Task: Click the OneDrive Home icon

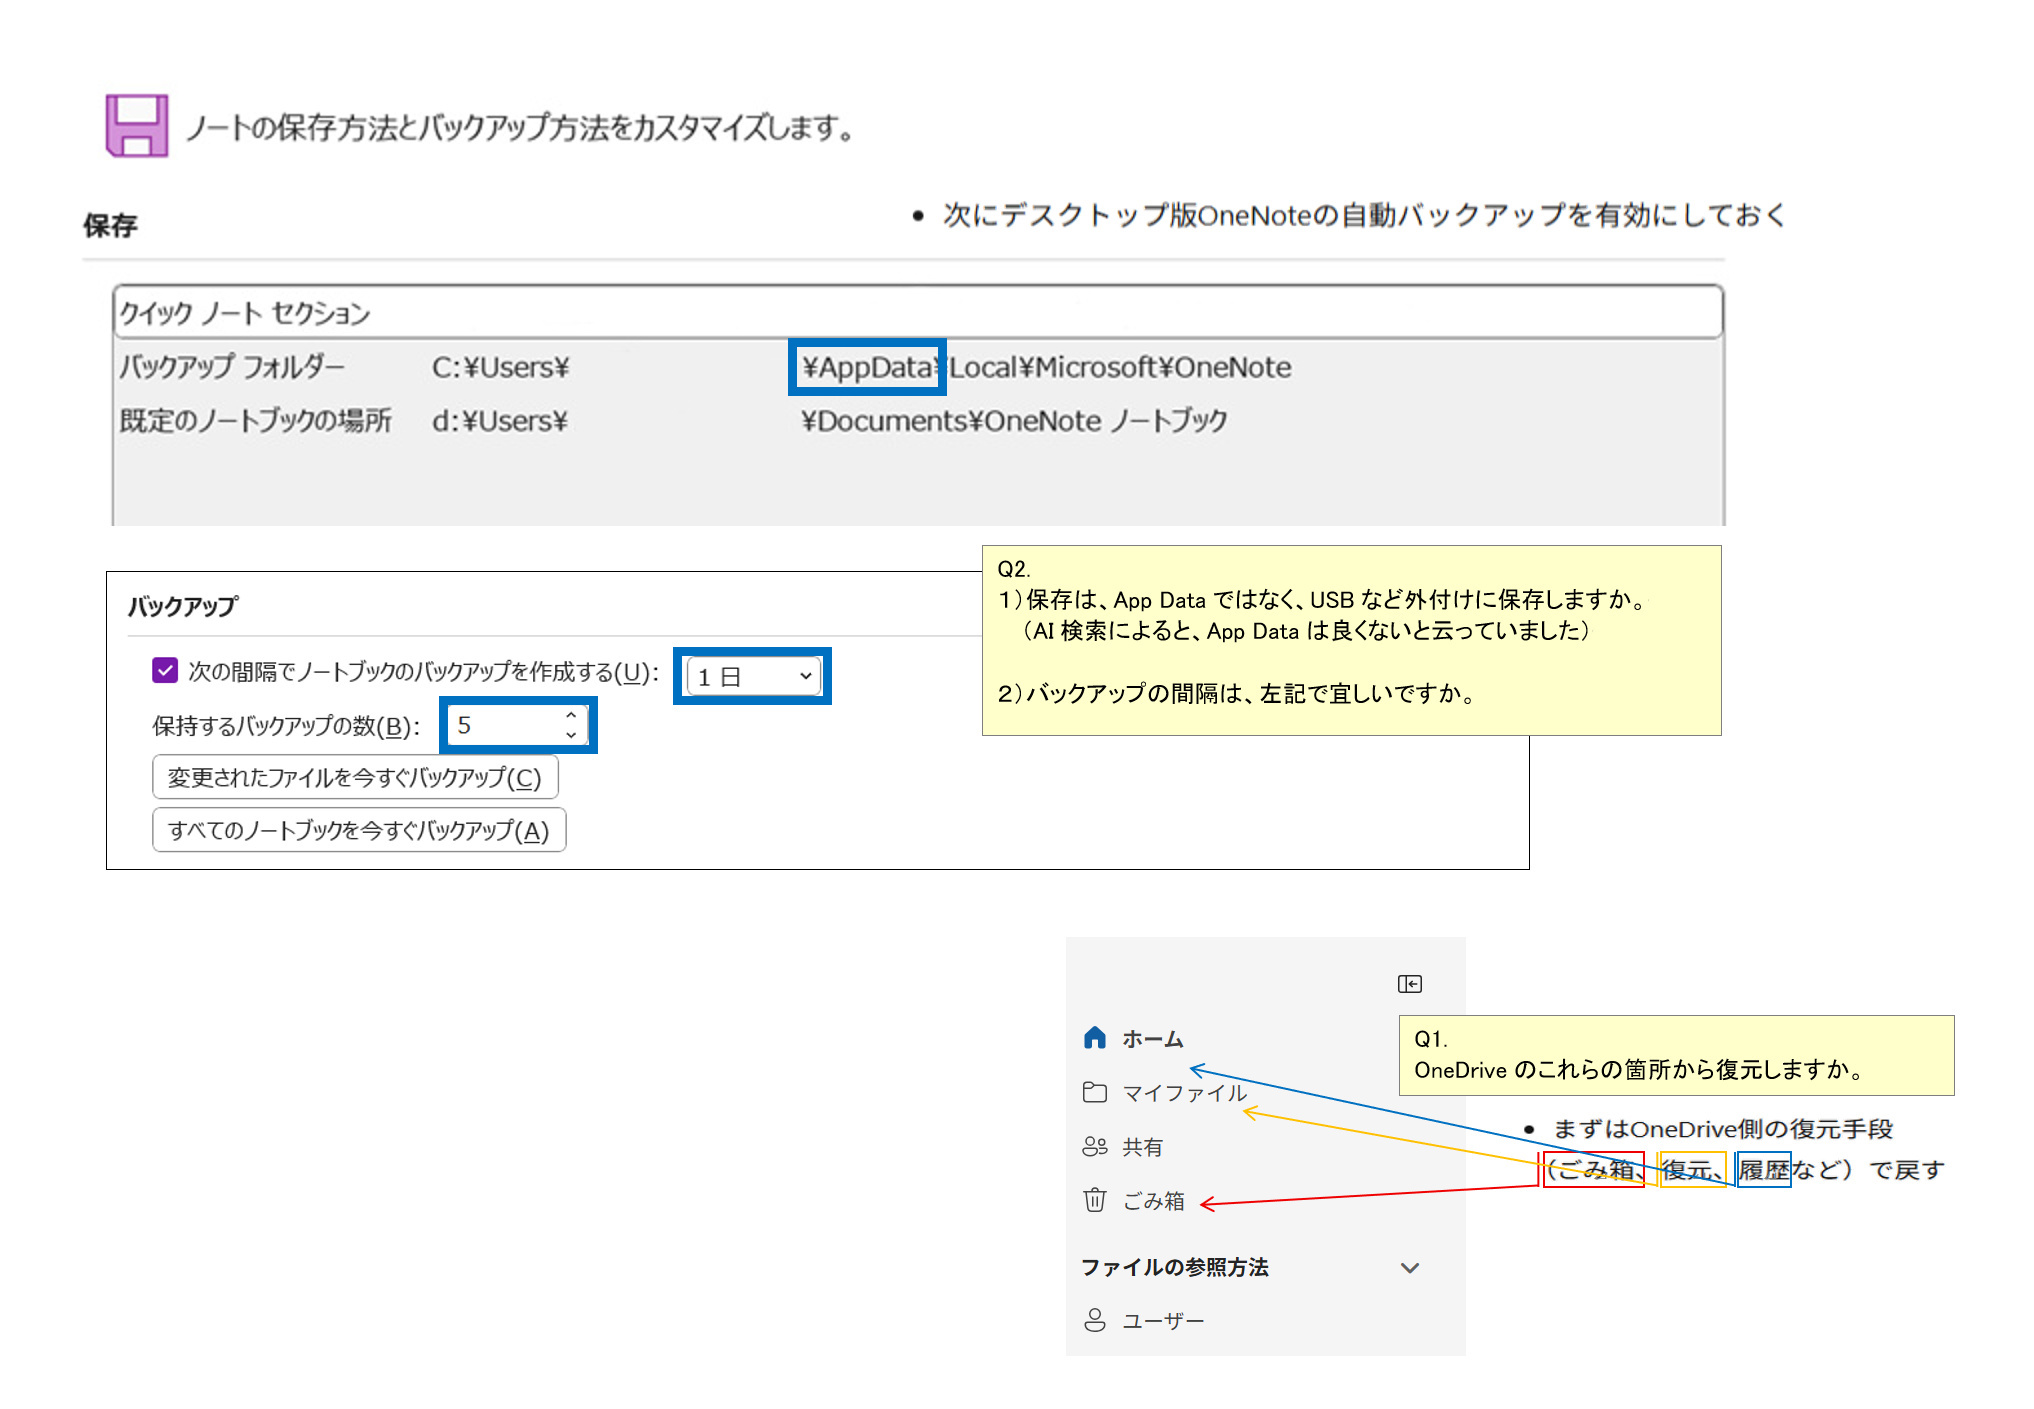Action: point(1095,1038)
